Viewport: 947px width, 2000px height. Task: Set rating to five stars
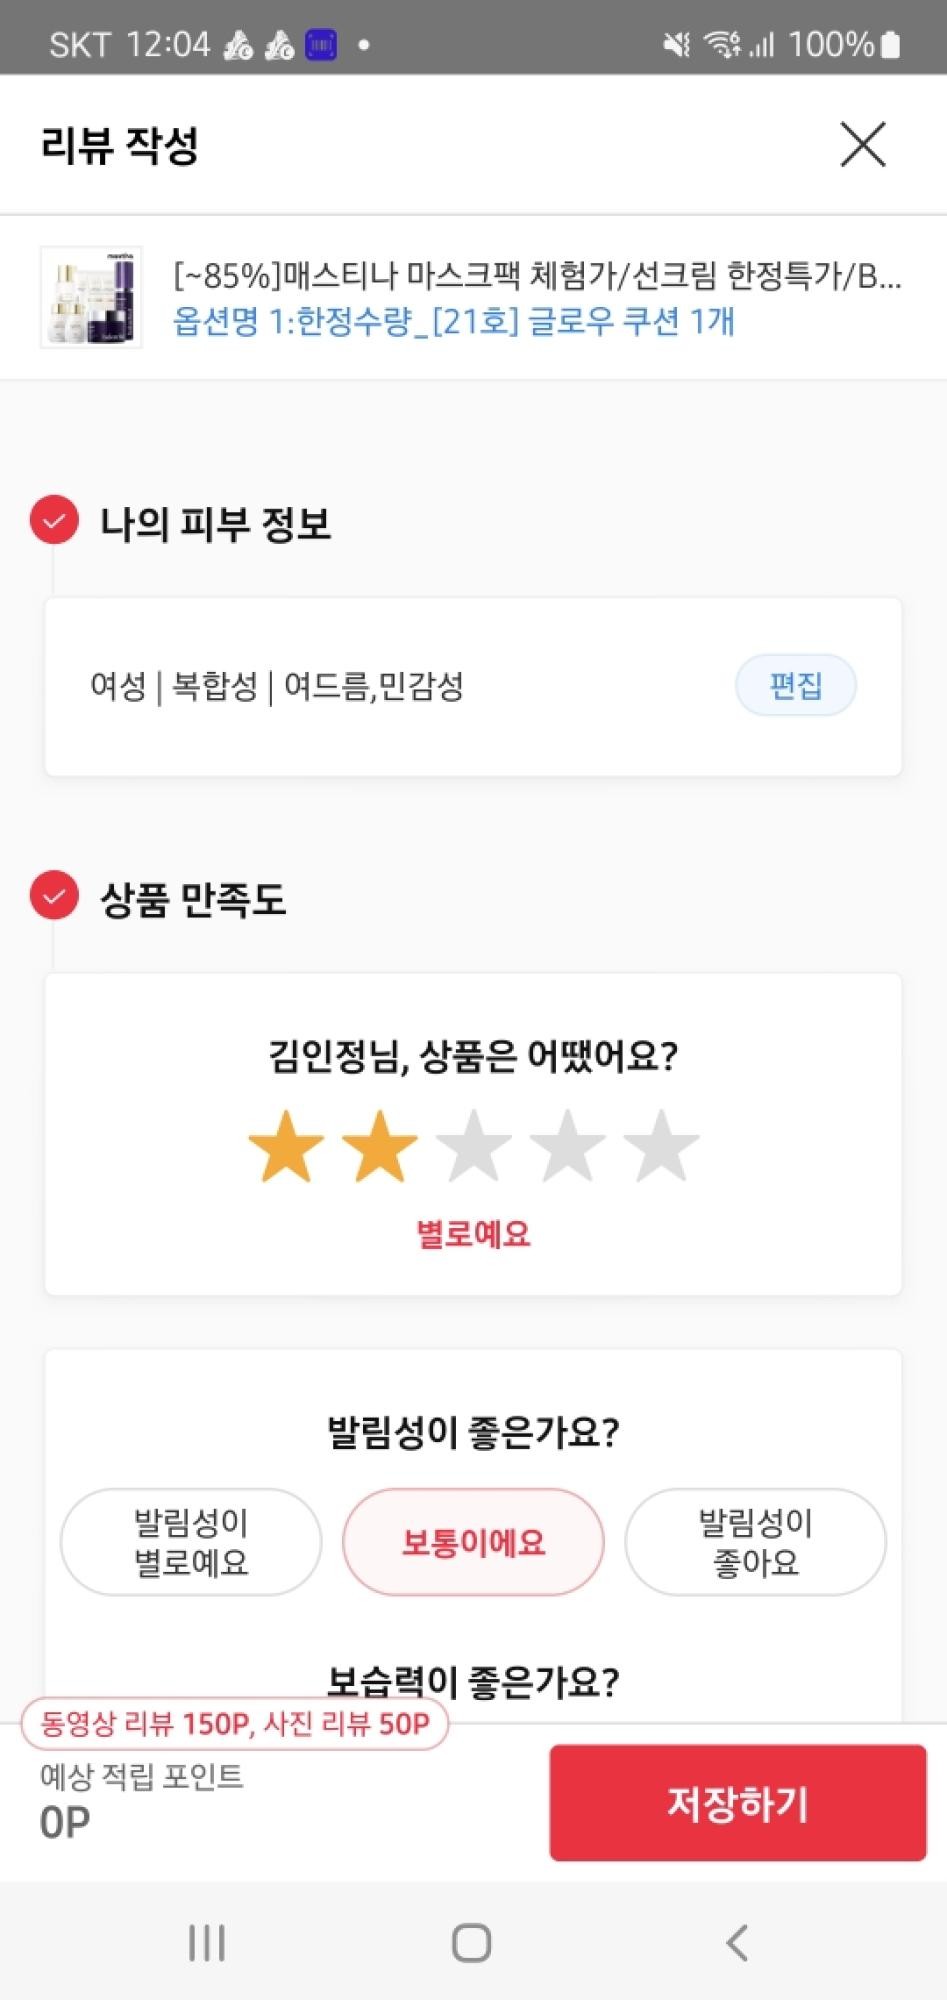(x=661, y=1146)
